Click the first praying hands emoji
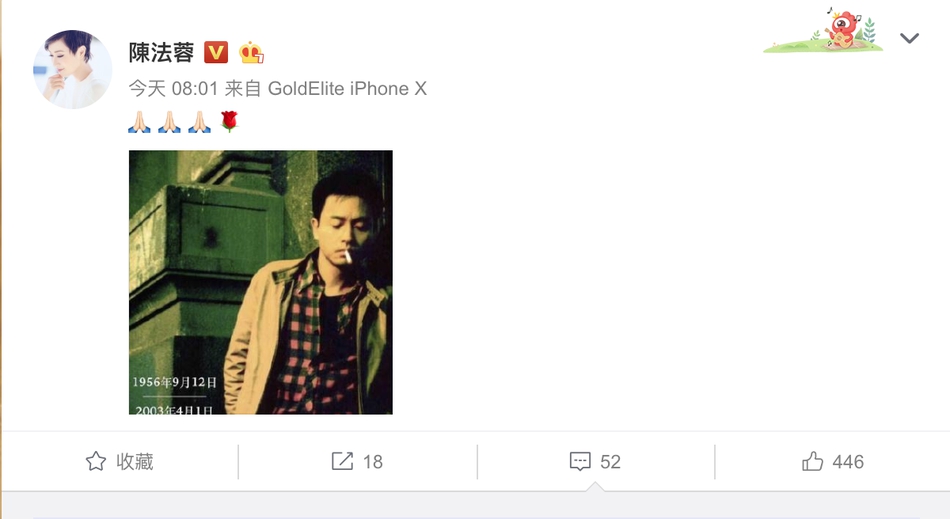Image resolution: width=950 pixels, height=519 pixels. point(139,122)
